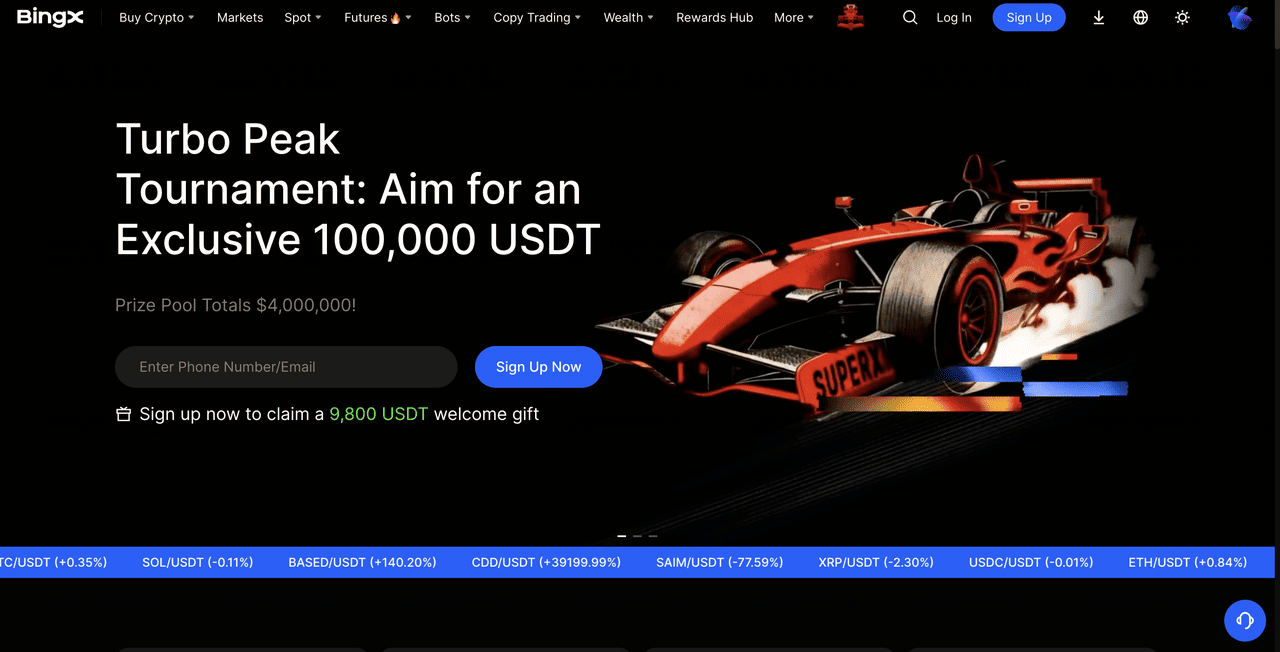Viewport: 1280px width, 652px height.
Task: Click the globe language icon
Action: [x=1140, y=17]
